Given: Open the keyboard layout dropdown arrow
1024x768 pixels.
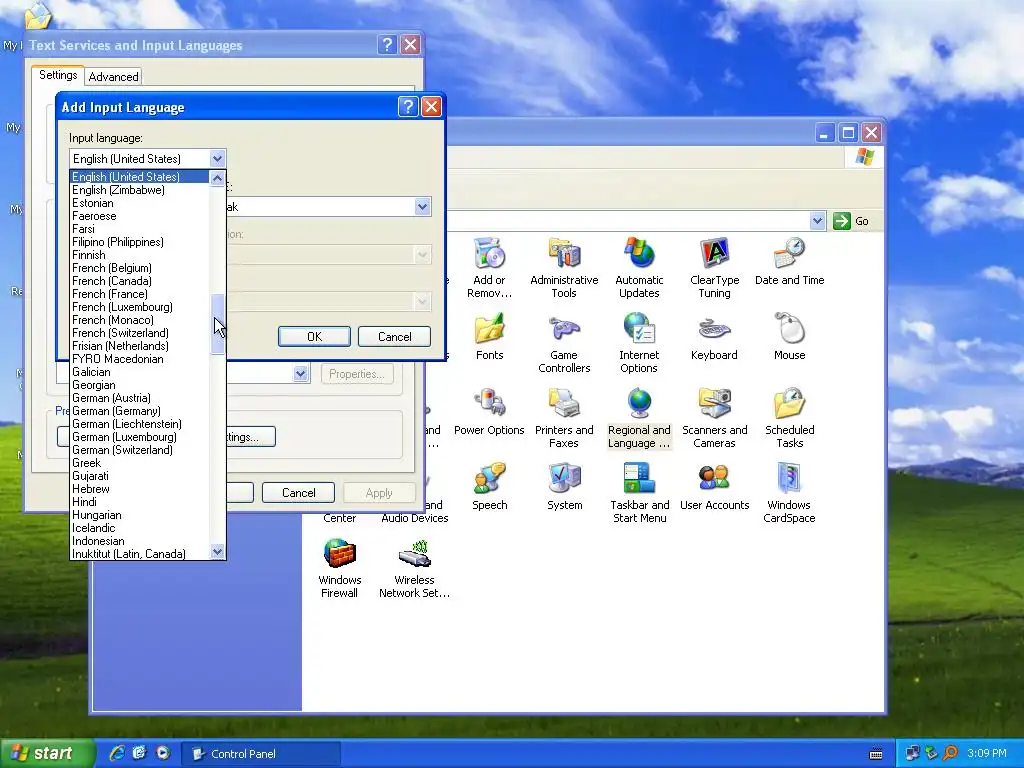Looking at the screenshot, I should 423,207.
